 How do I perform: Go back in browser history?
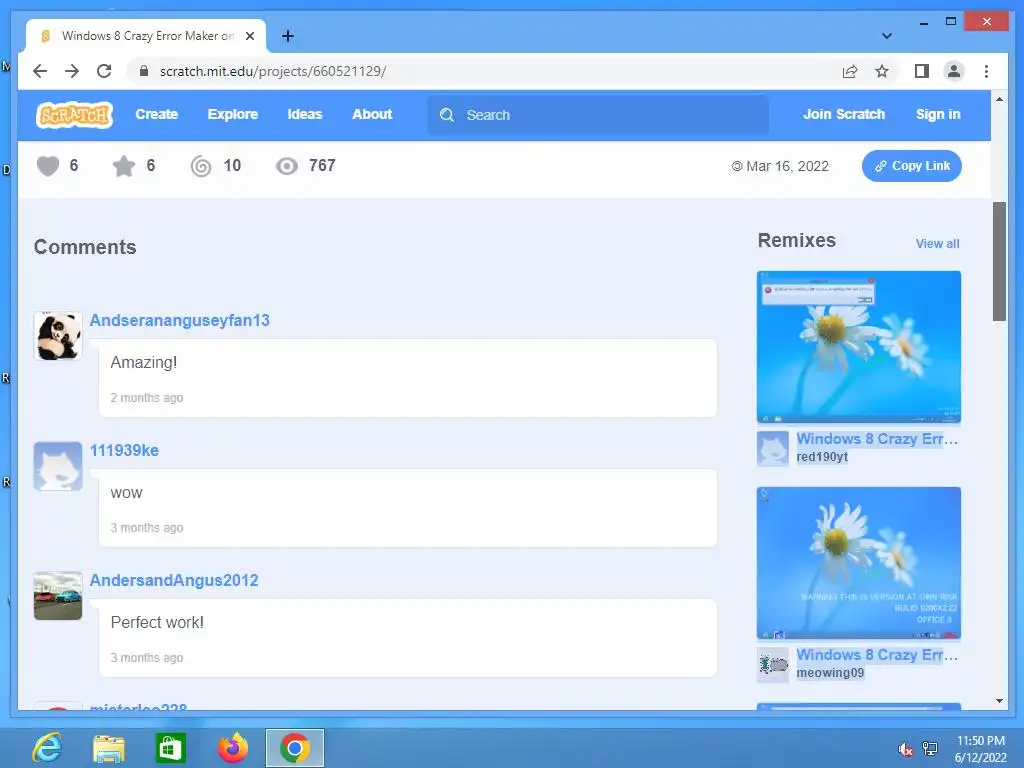coord(40,71)
